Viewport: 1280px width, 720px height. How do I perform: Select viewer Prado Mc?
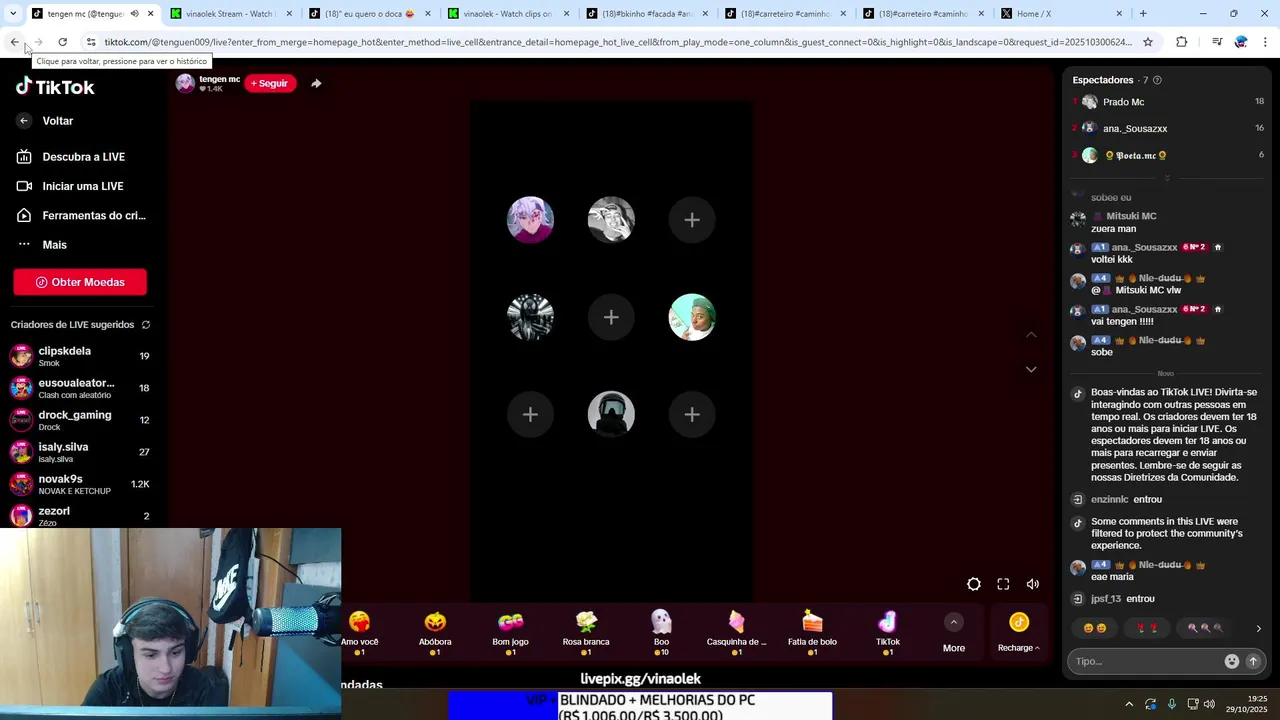click(x=1168, y=102)
